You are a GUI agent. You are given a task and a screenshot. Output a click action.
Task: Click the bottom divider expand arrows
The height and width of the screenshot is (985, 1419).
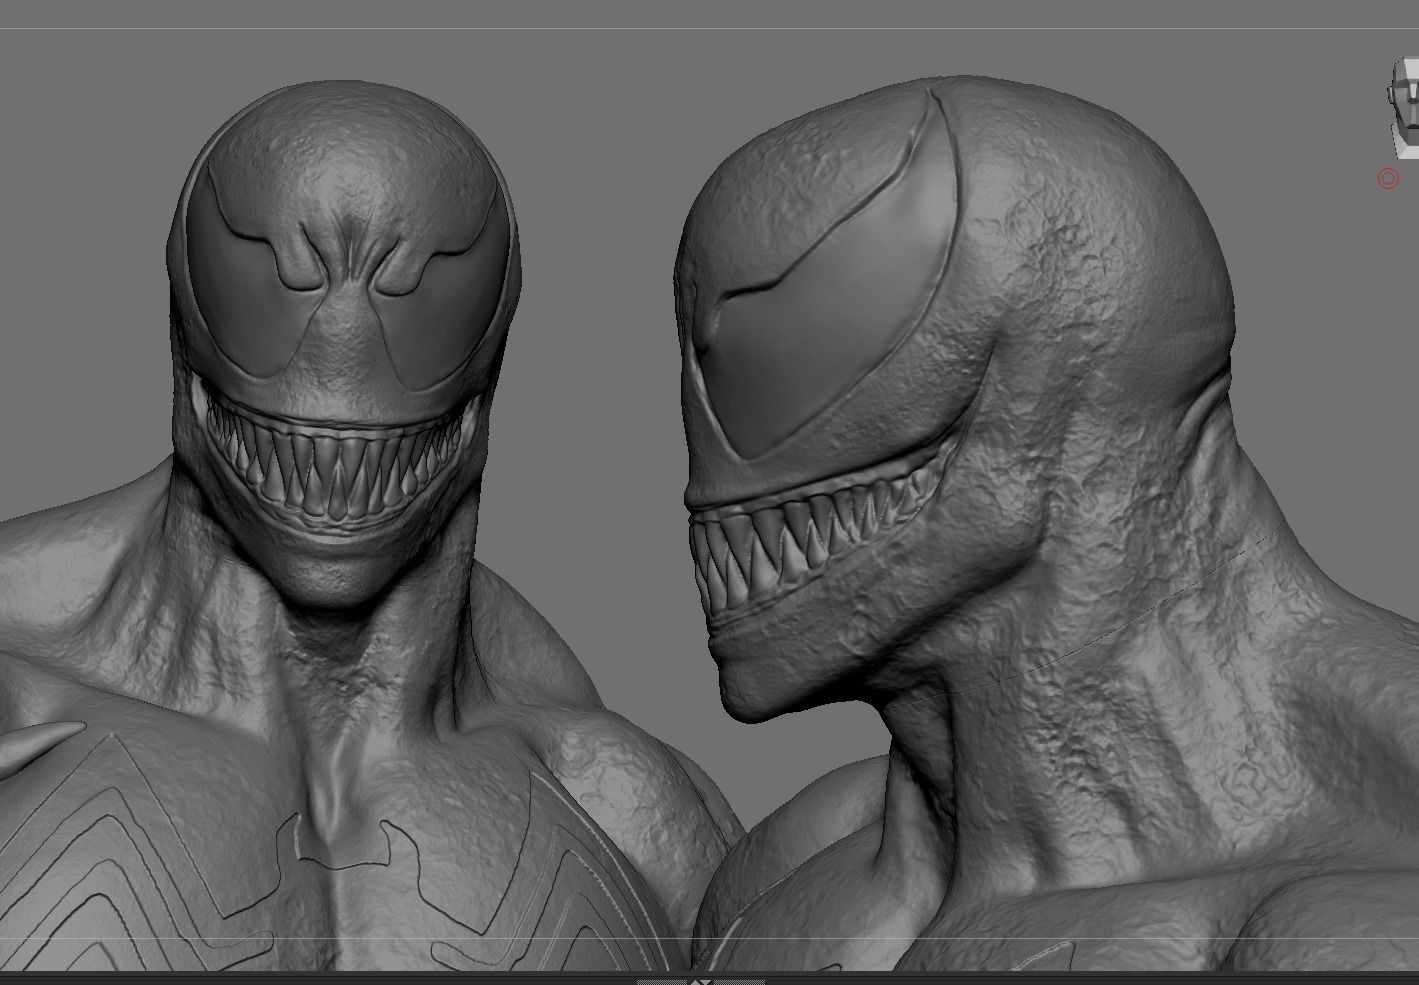[701, 982]
